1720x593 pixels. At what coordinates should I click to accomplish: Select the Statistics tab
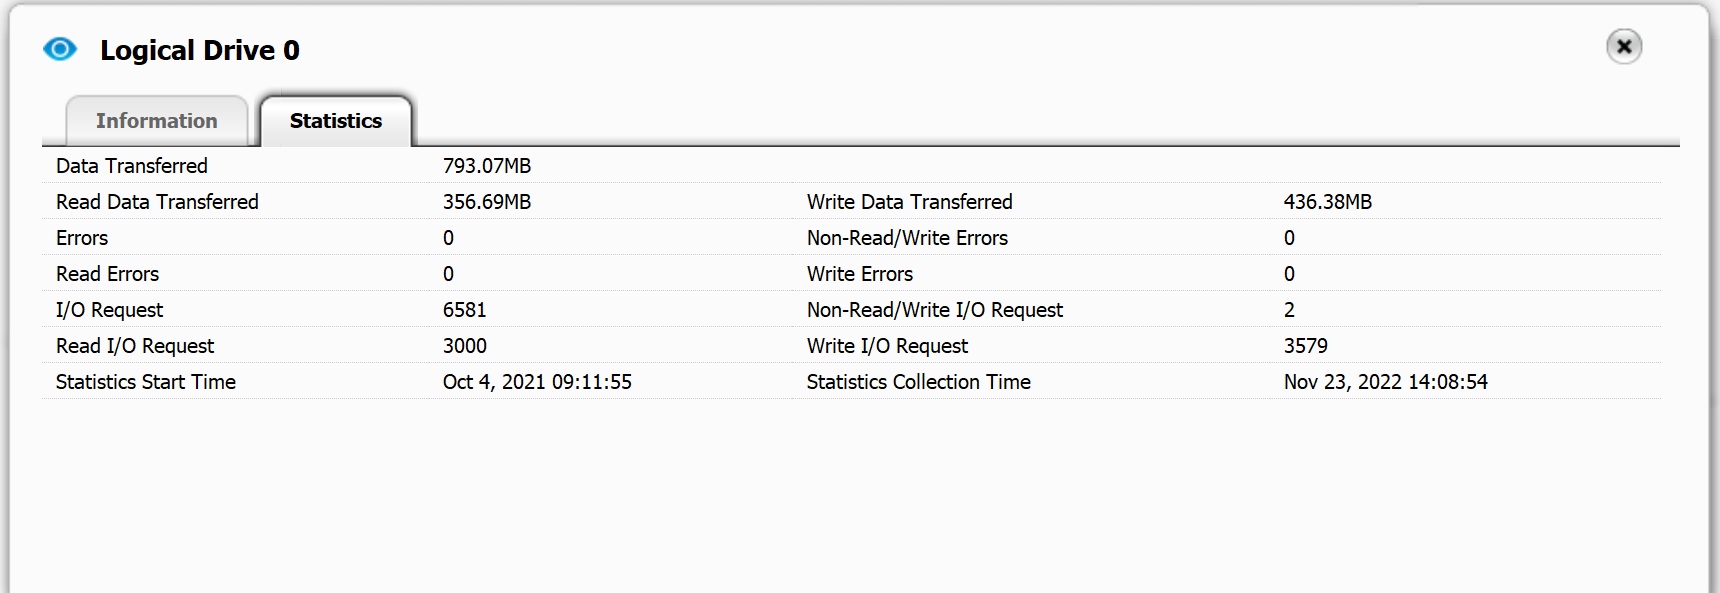tap(336, 121)
